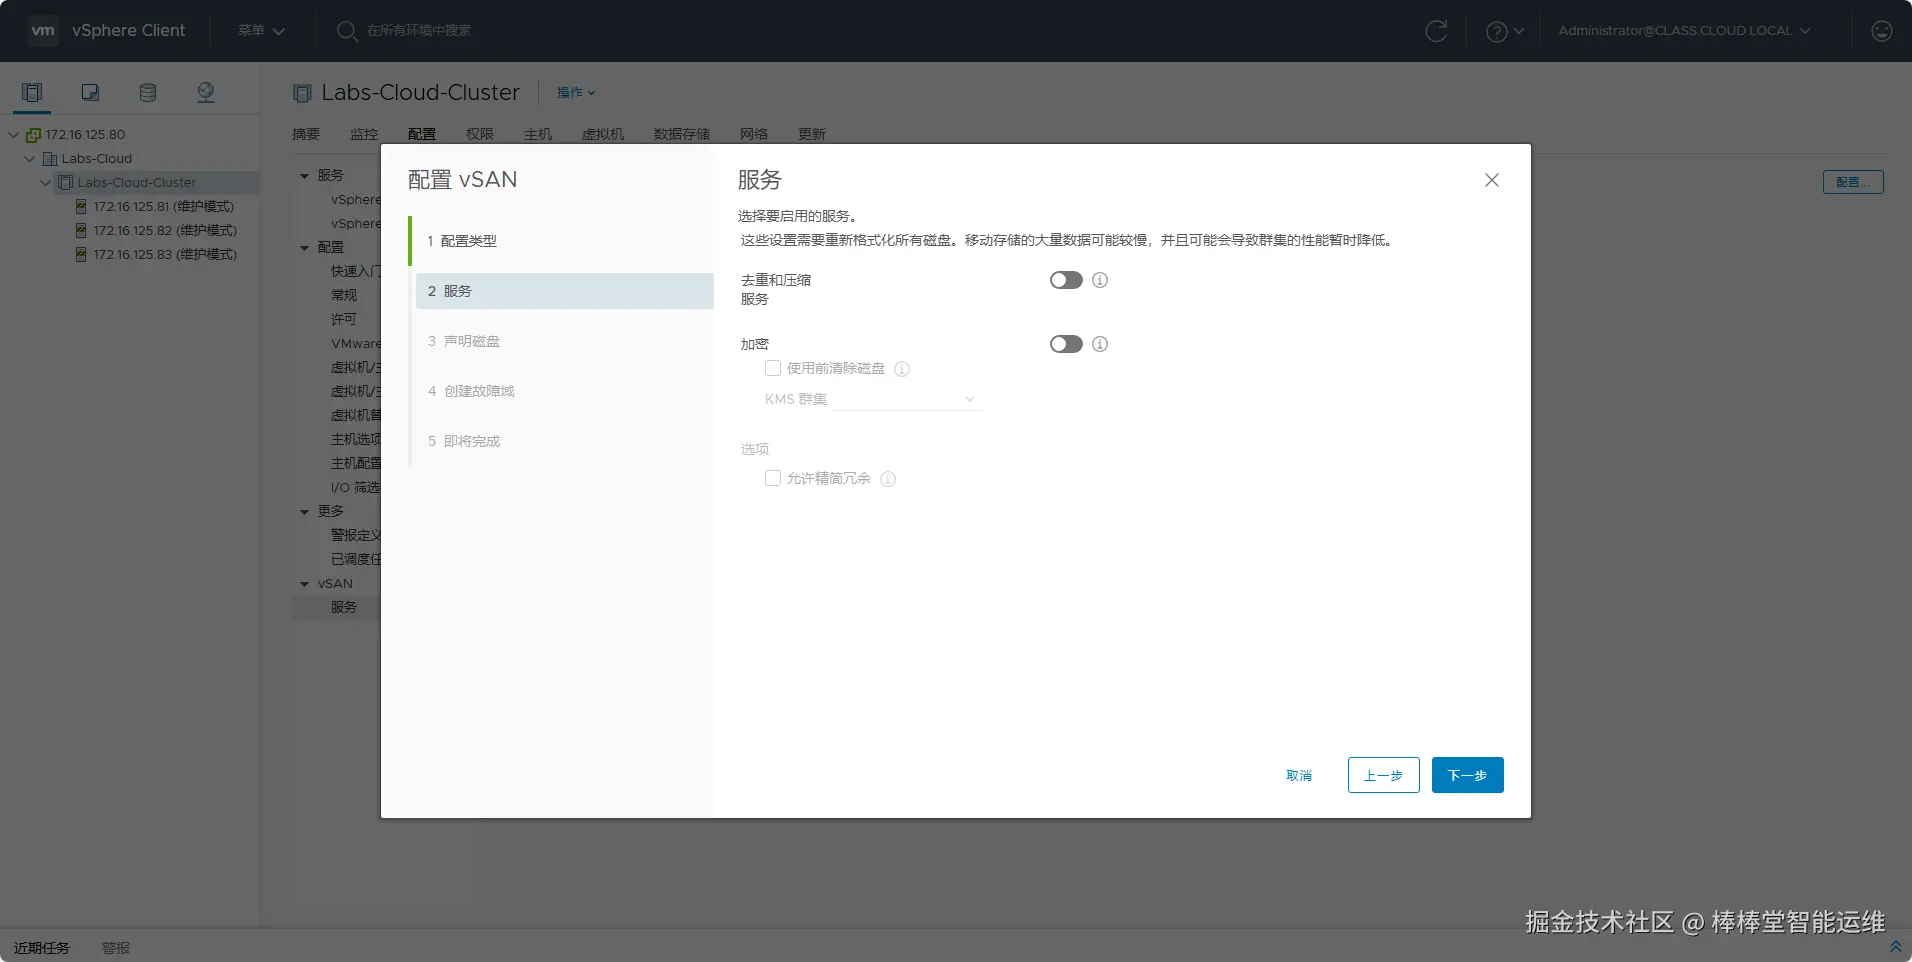
Task: Click the 配置... button behind the dialog
Action: (1853, 182)
